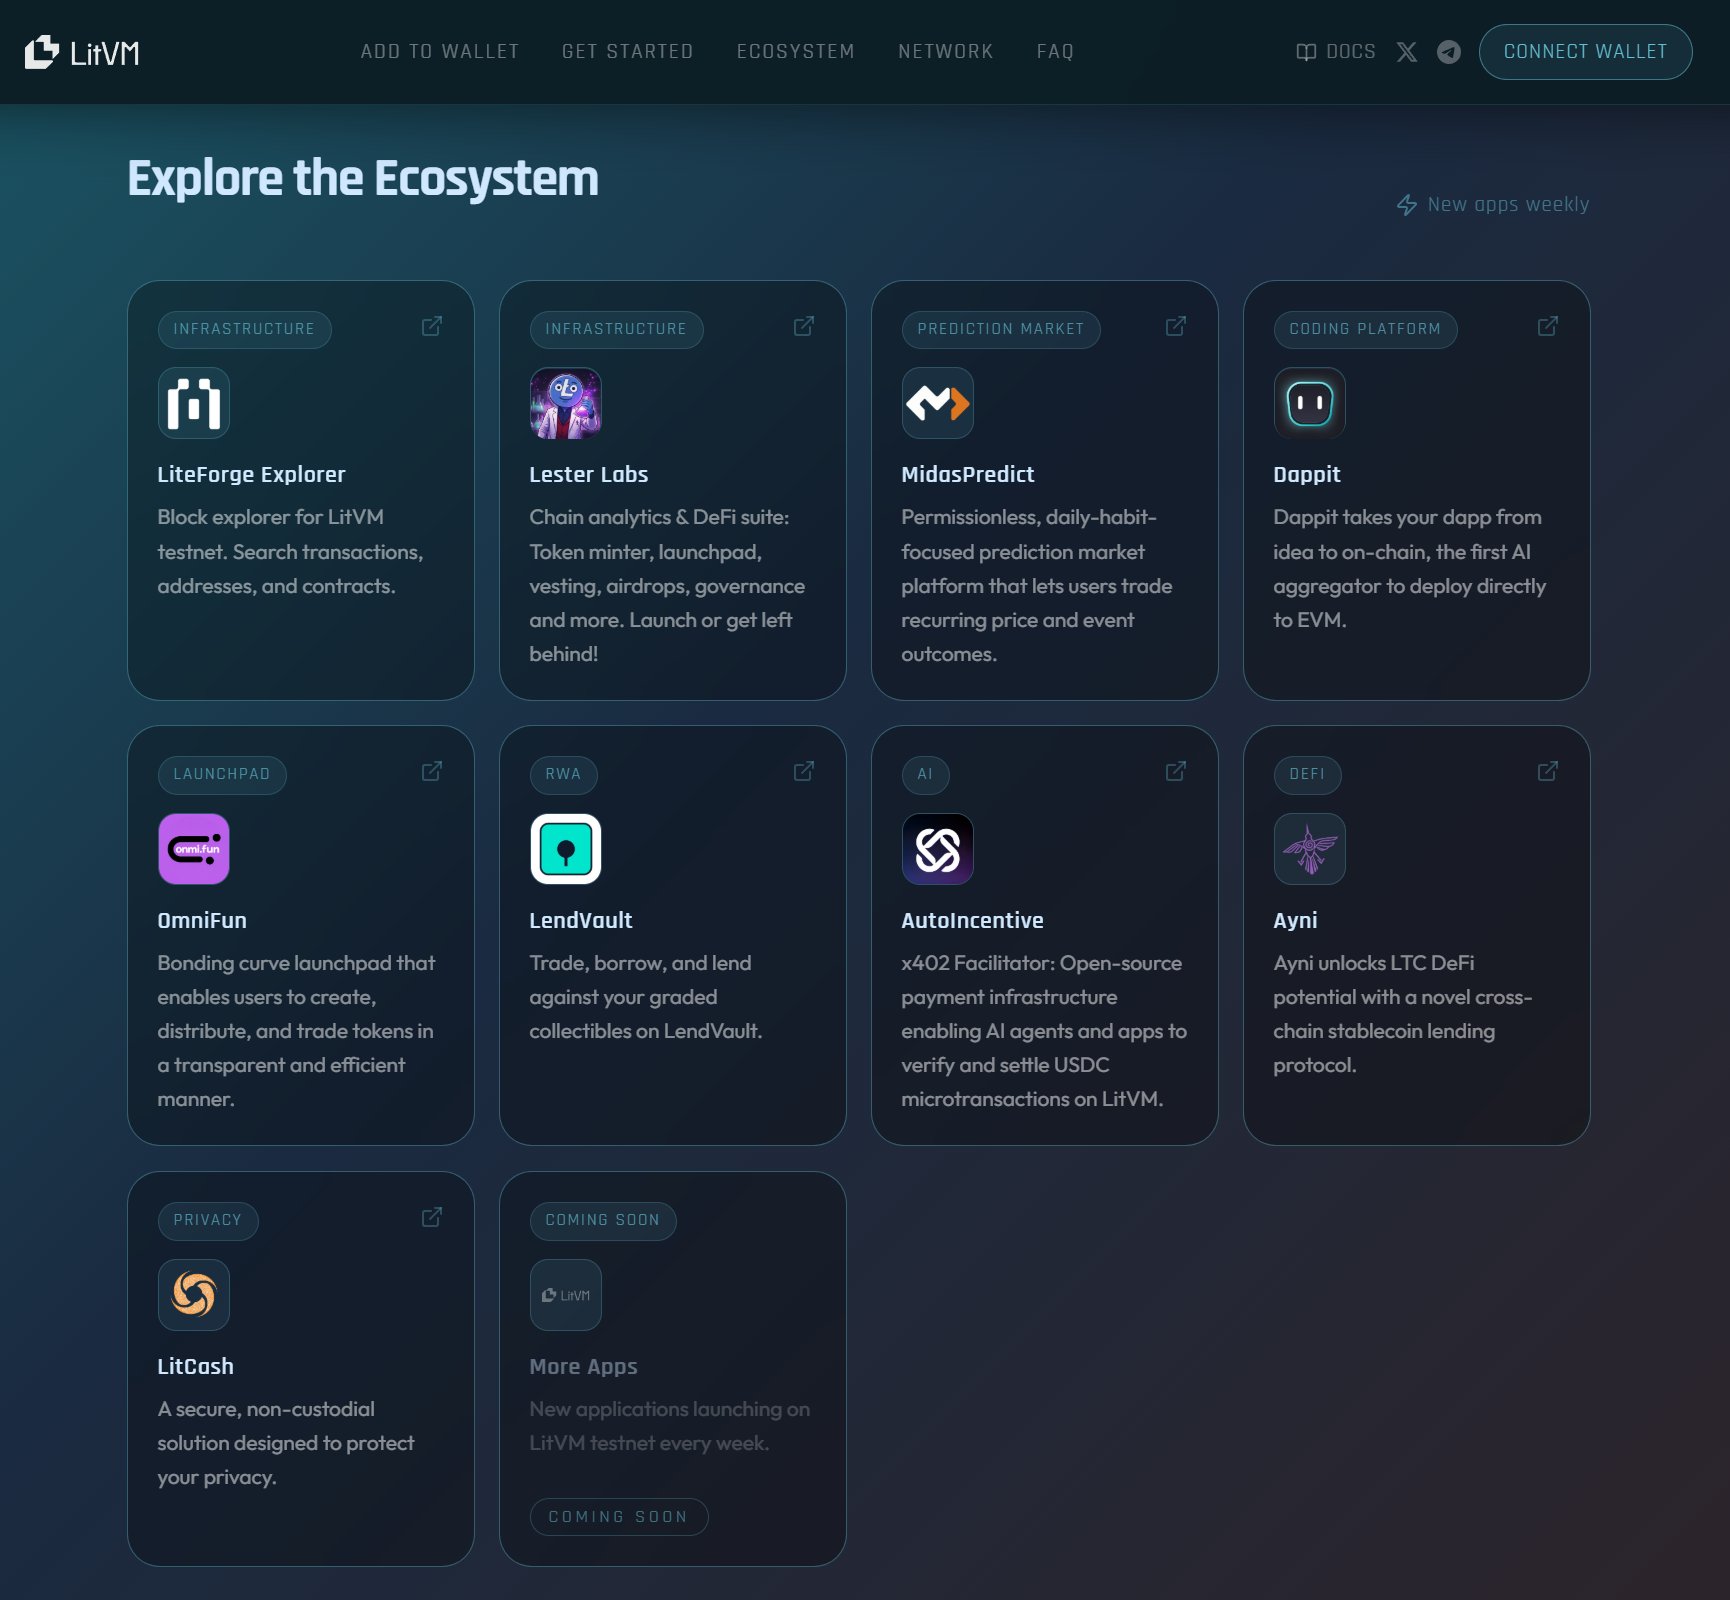
Task: Click the Infrastructure tag on Lester Labs card
Action: click(616, 329)
